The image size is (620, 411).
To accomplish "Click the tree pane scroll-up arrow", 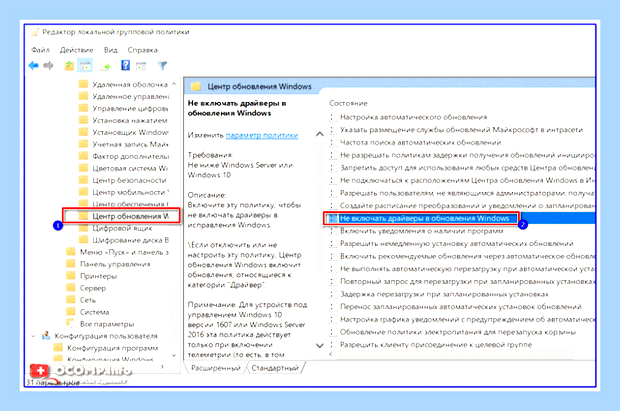I will (x=174, y=84).
